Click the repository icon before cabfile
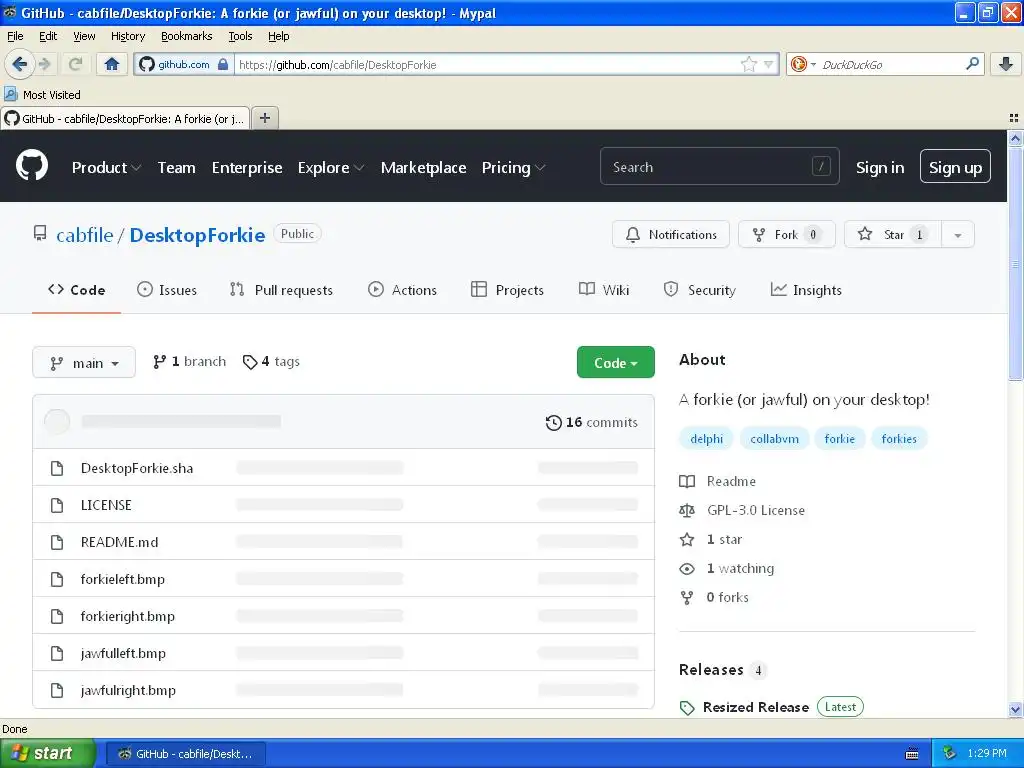 click(40, 234)
